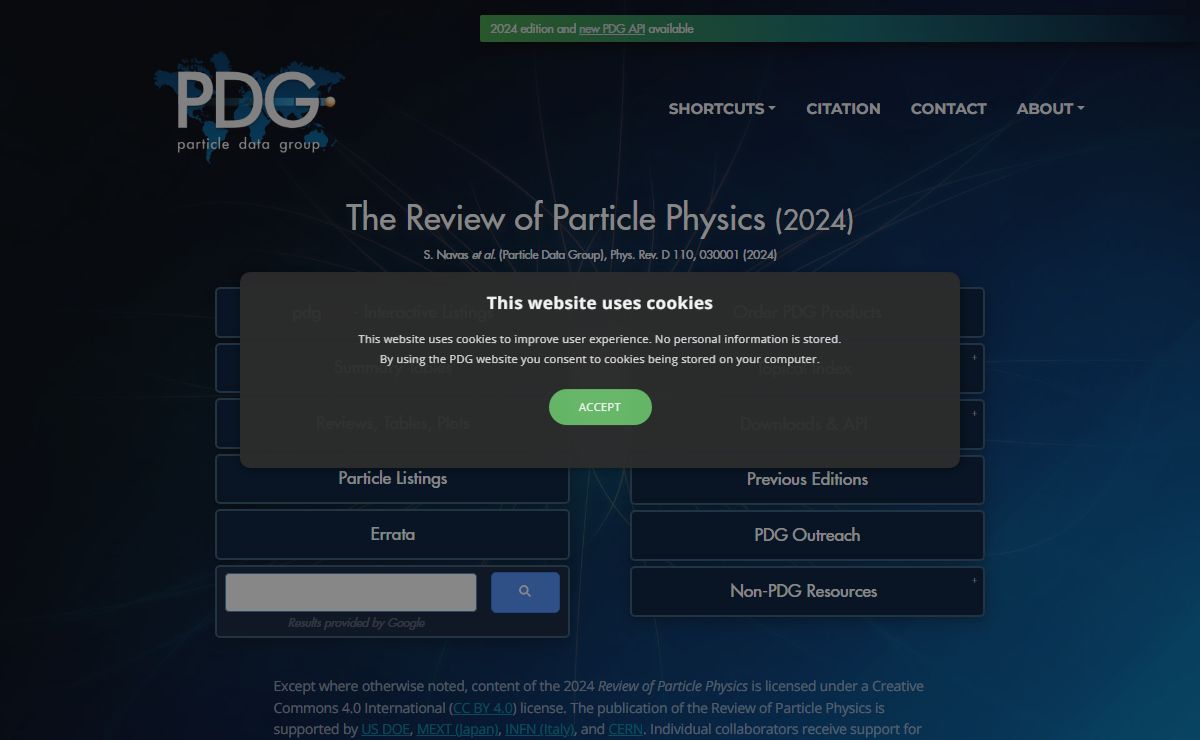
Task: Follow the INFN (Italy) link
Action: (x=540, y=729)
